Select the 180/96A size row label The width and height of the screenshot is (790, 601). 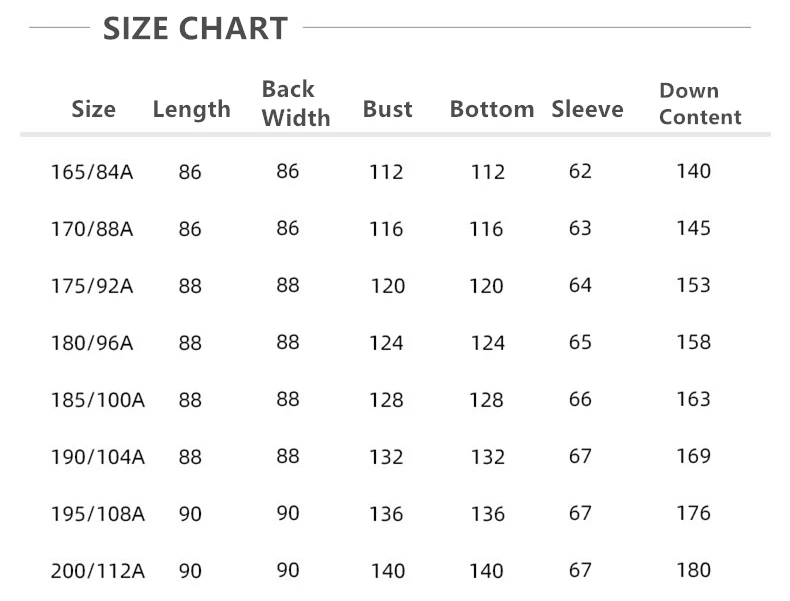(92, 343)
